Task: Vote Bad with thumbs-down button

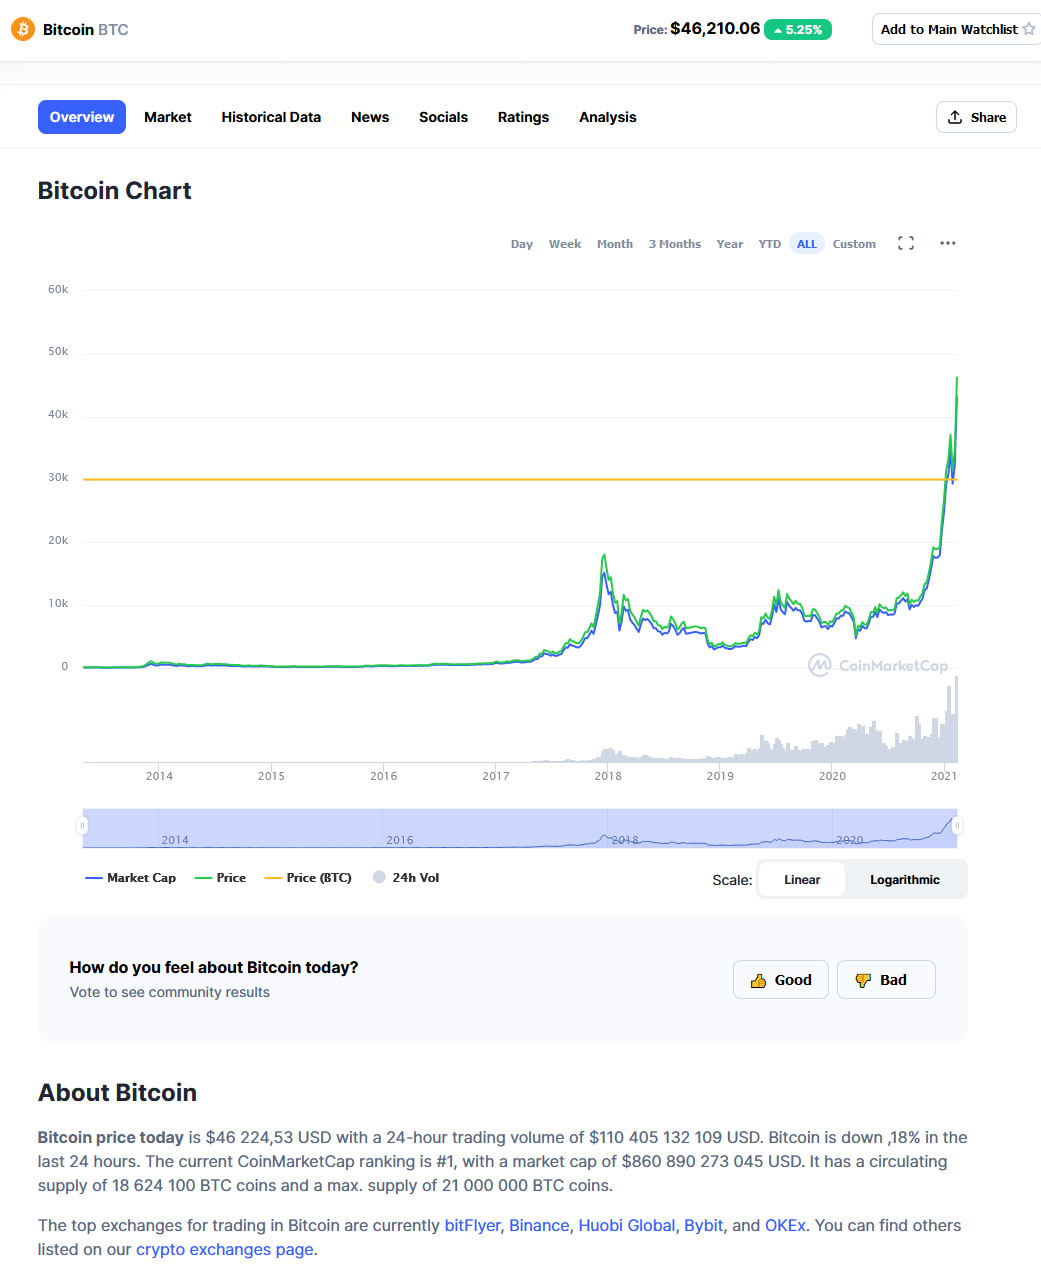Action: point(886,980)
